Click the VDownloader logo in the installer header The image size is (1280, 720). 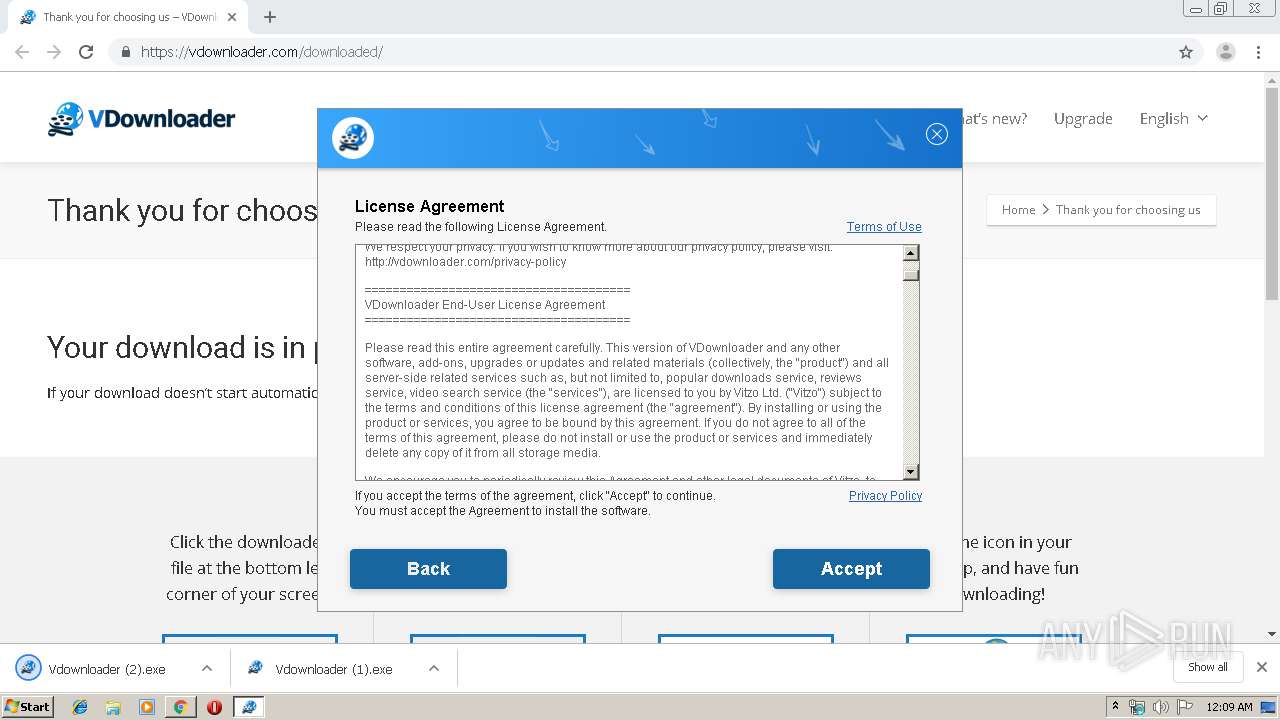tap(352, 138)
